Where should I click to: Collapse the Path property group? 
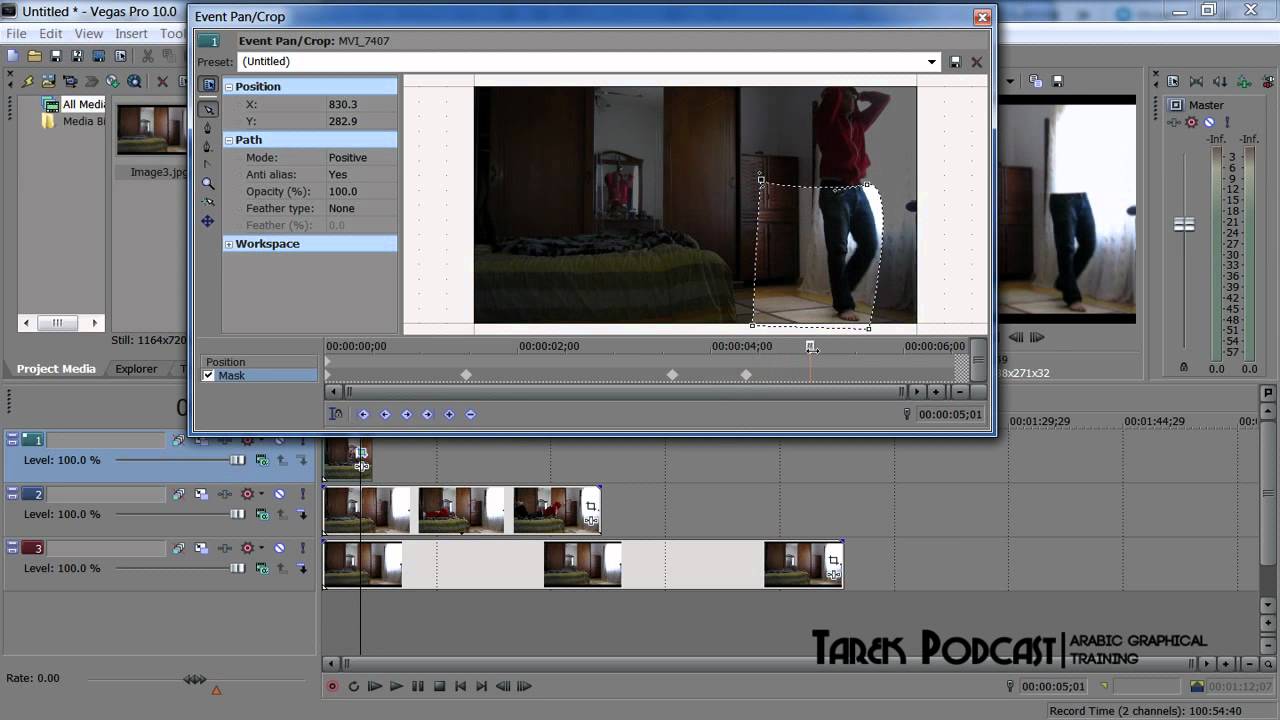click(x=229, y=140)
